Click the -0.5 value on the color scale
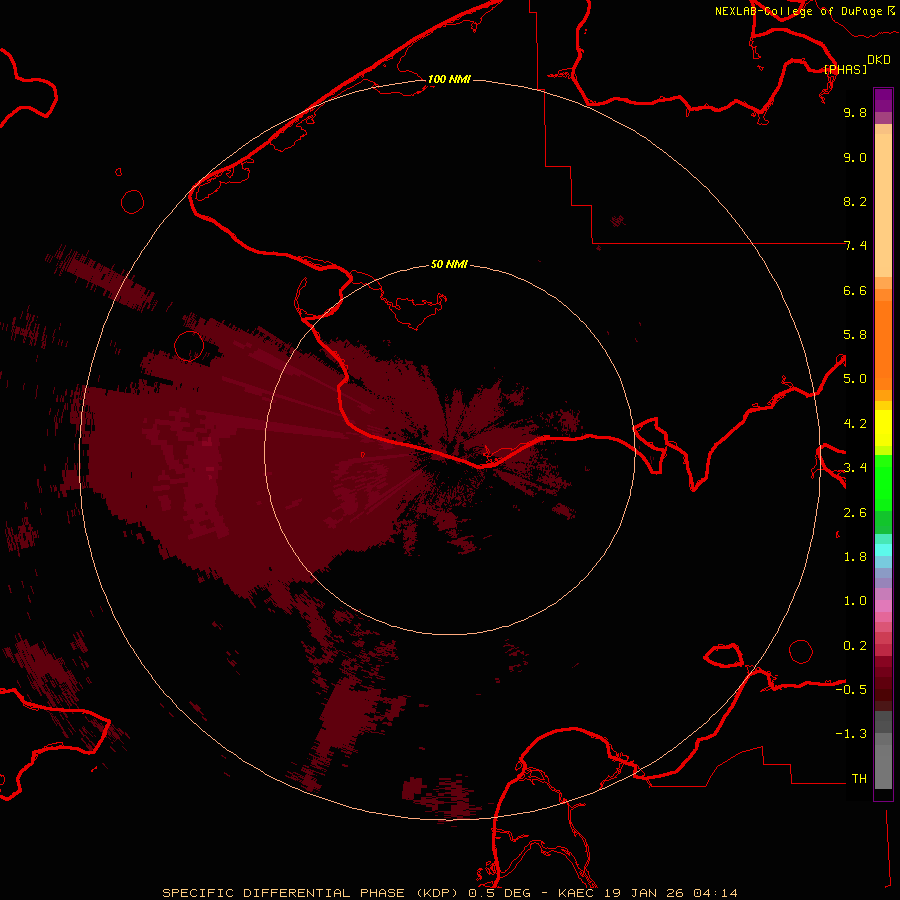This screenshot has width=900, height=900. pos(851,689)
